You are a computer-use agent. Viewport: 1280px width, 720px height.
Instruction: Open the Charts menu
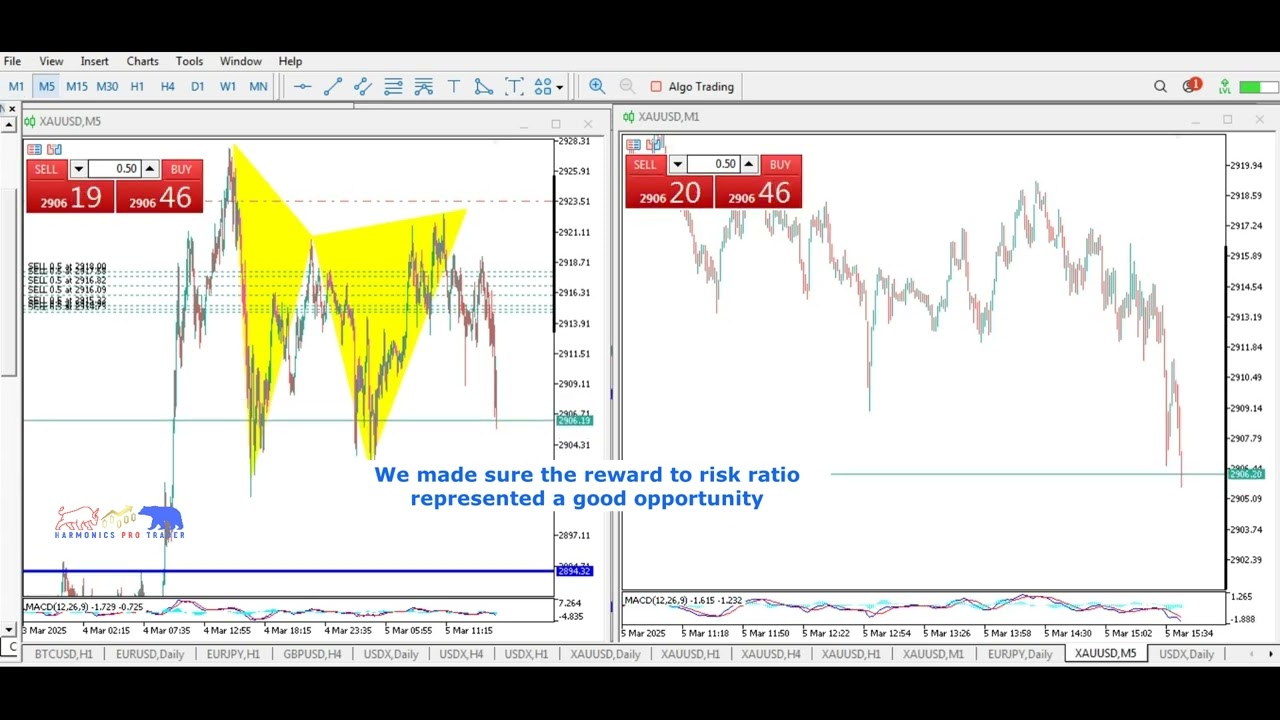142,61
